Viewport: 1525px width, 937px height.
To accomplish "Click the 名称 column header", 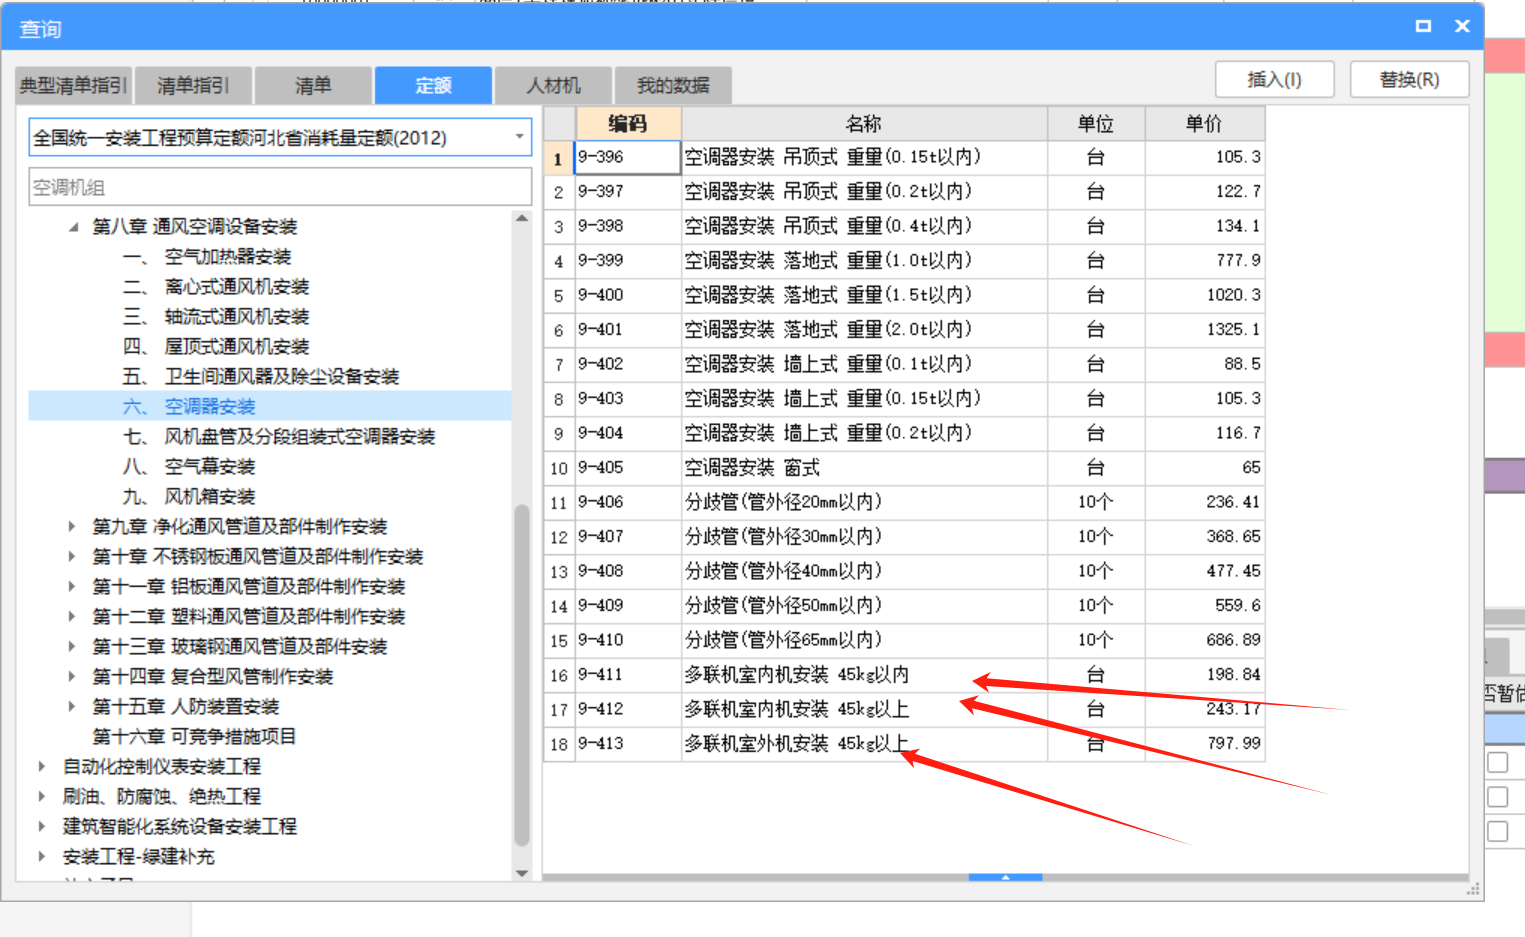I will tap(864, 123).
